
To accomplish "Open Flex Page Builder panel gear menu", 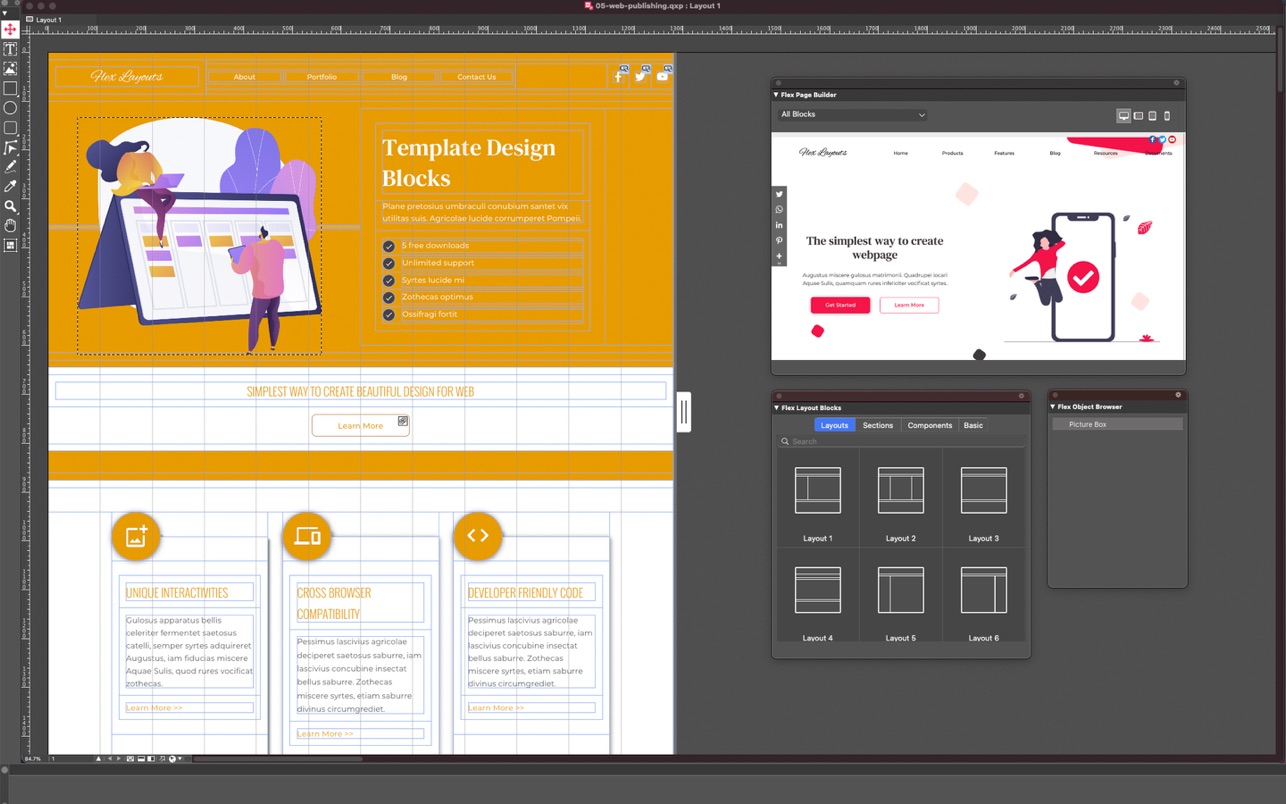I will click(1177, 83).
